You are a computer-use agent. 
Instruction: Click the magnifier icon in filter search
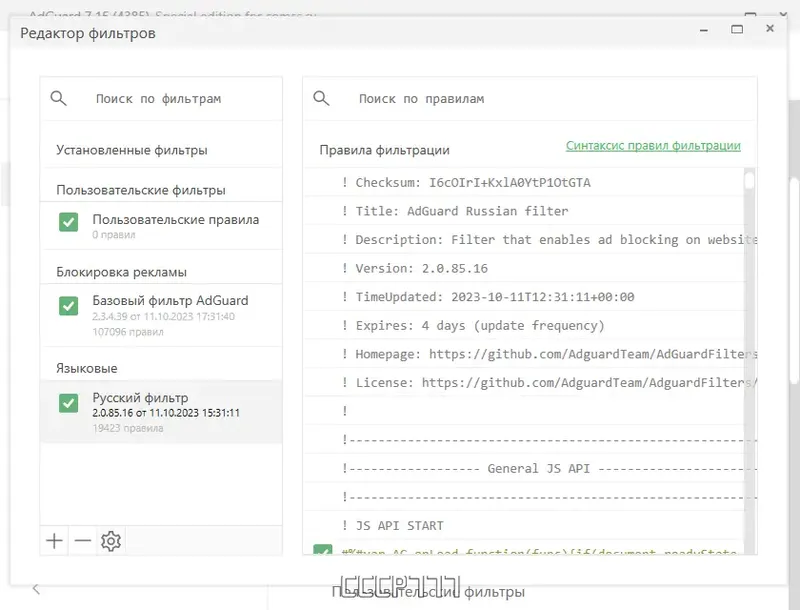[59, 98]
